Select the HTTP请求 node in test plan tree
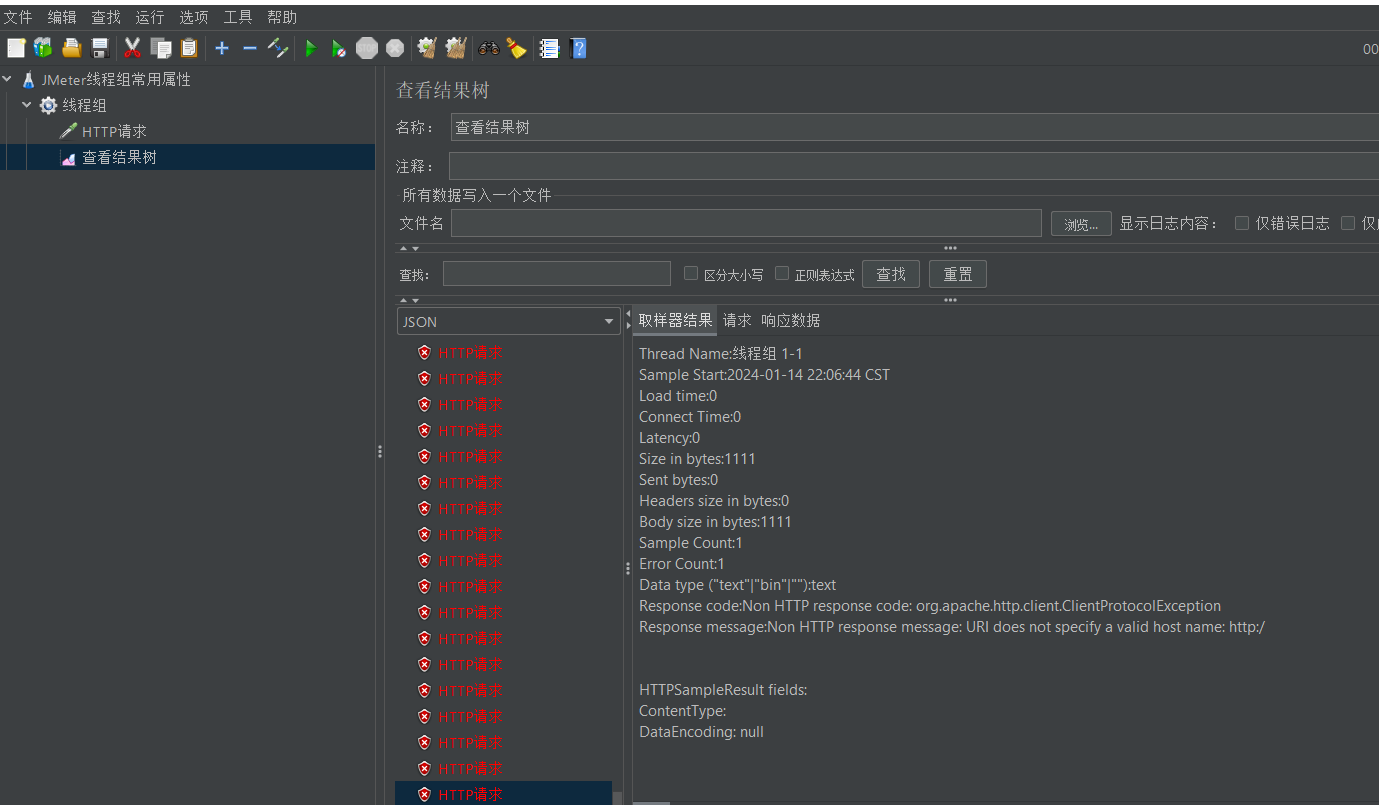1379x805 pixels. (x=114, y=132)
